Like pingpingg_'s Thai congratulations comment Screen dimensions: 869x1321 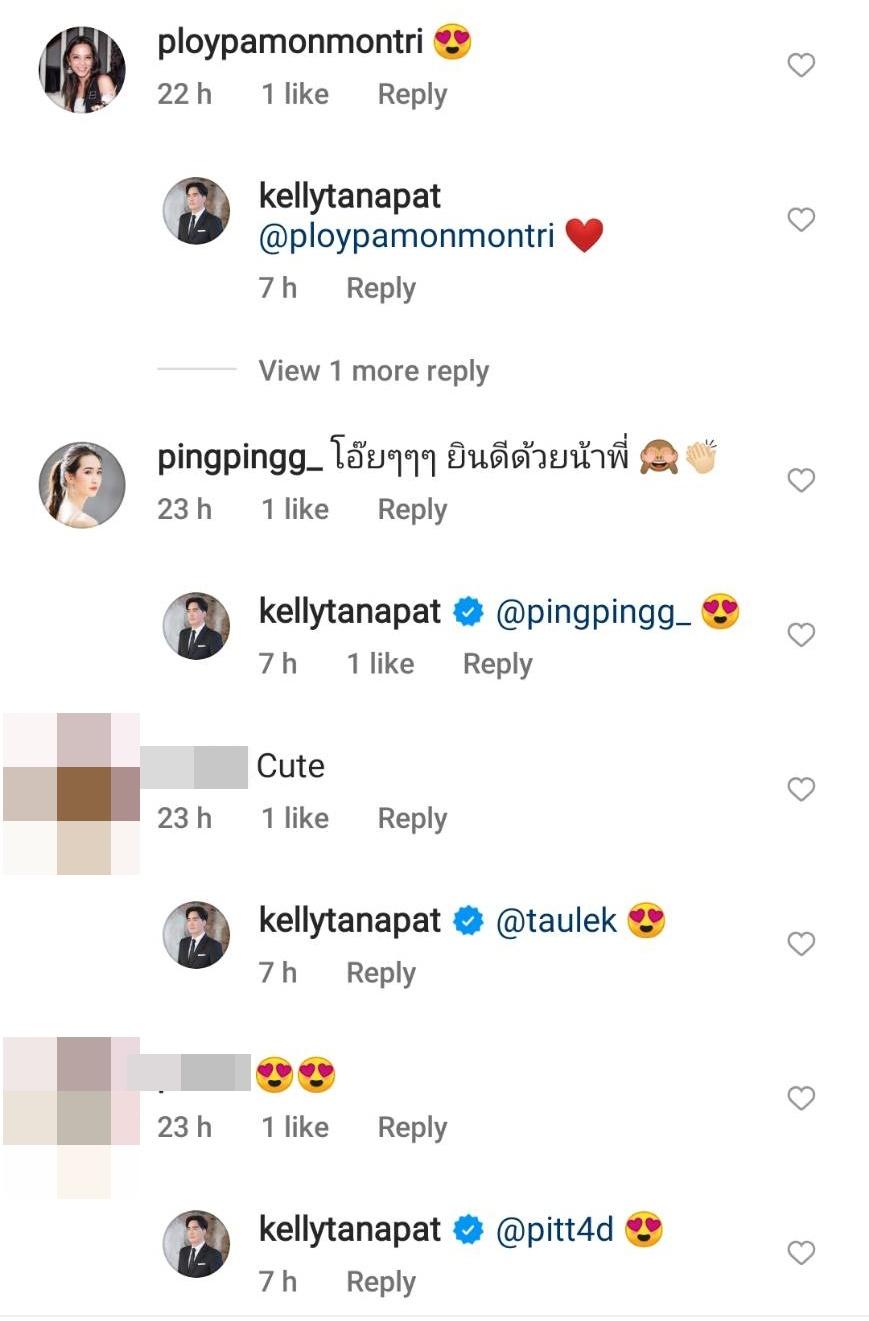click(x=801, y=481)
